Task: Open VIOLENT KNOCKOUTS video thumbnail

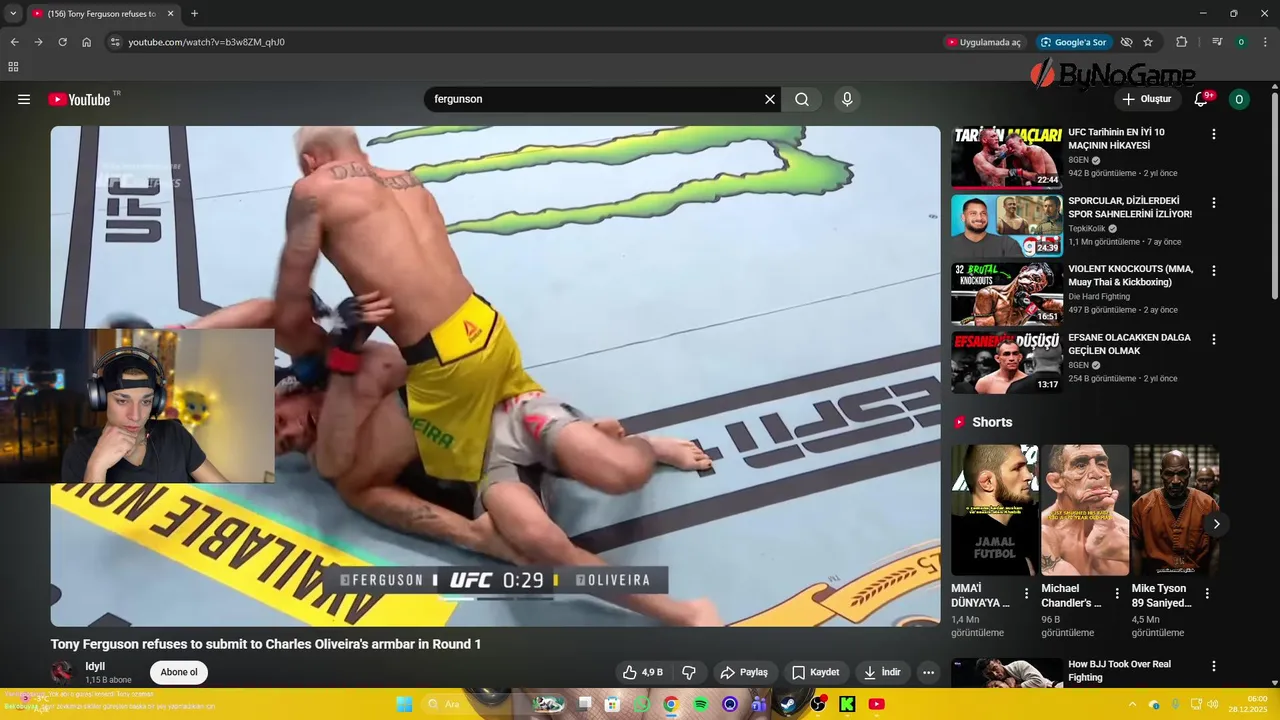Action: tap(1006, 294)
